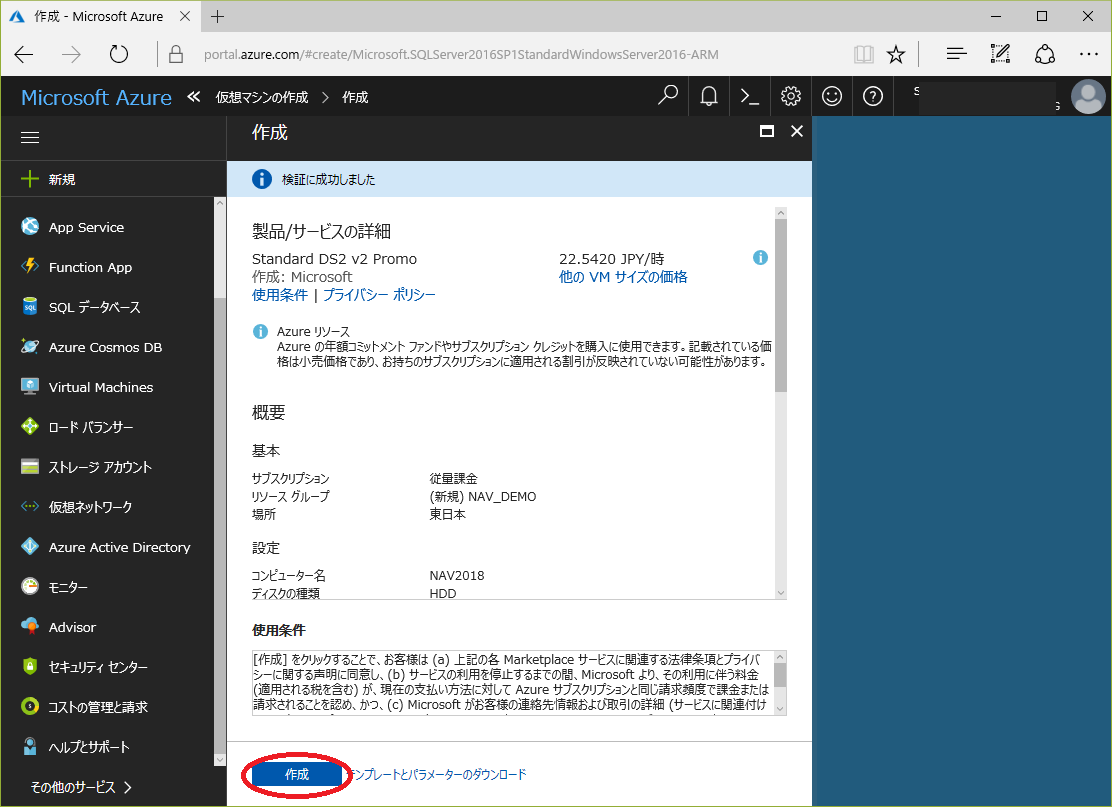
Task: Click the 東日本 location value
Action: (x=447, y=514)
